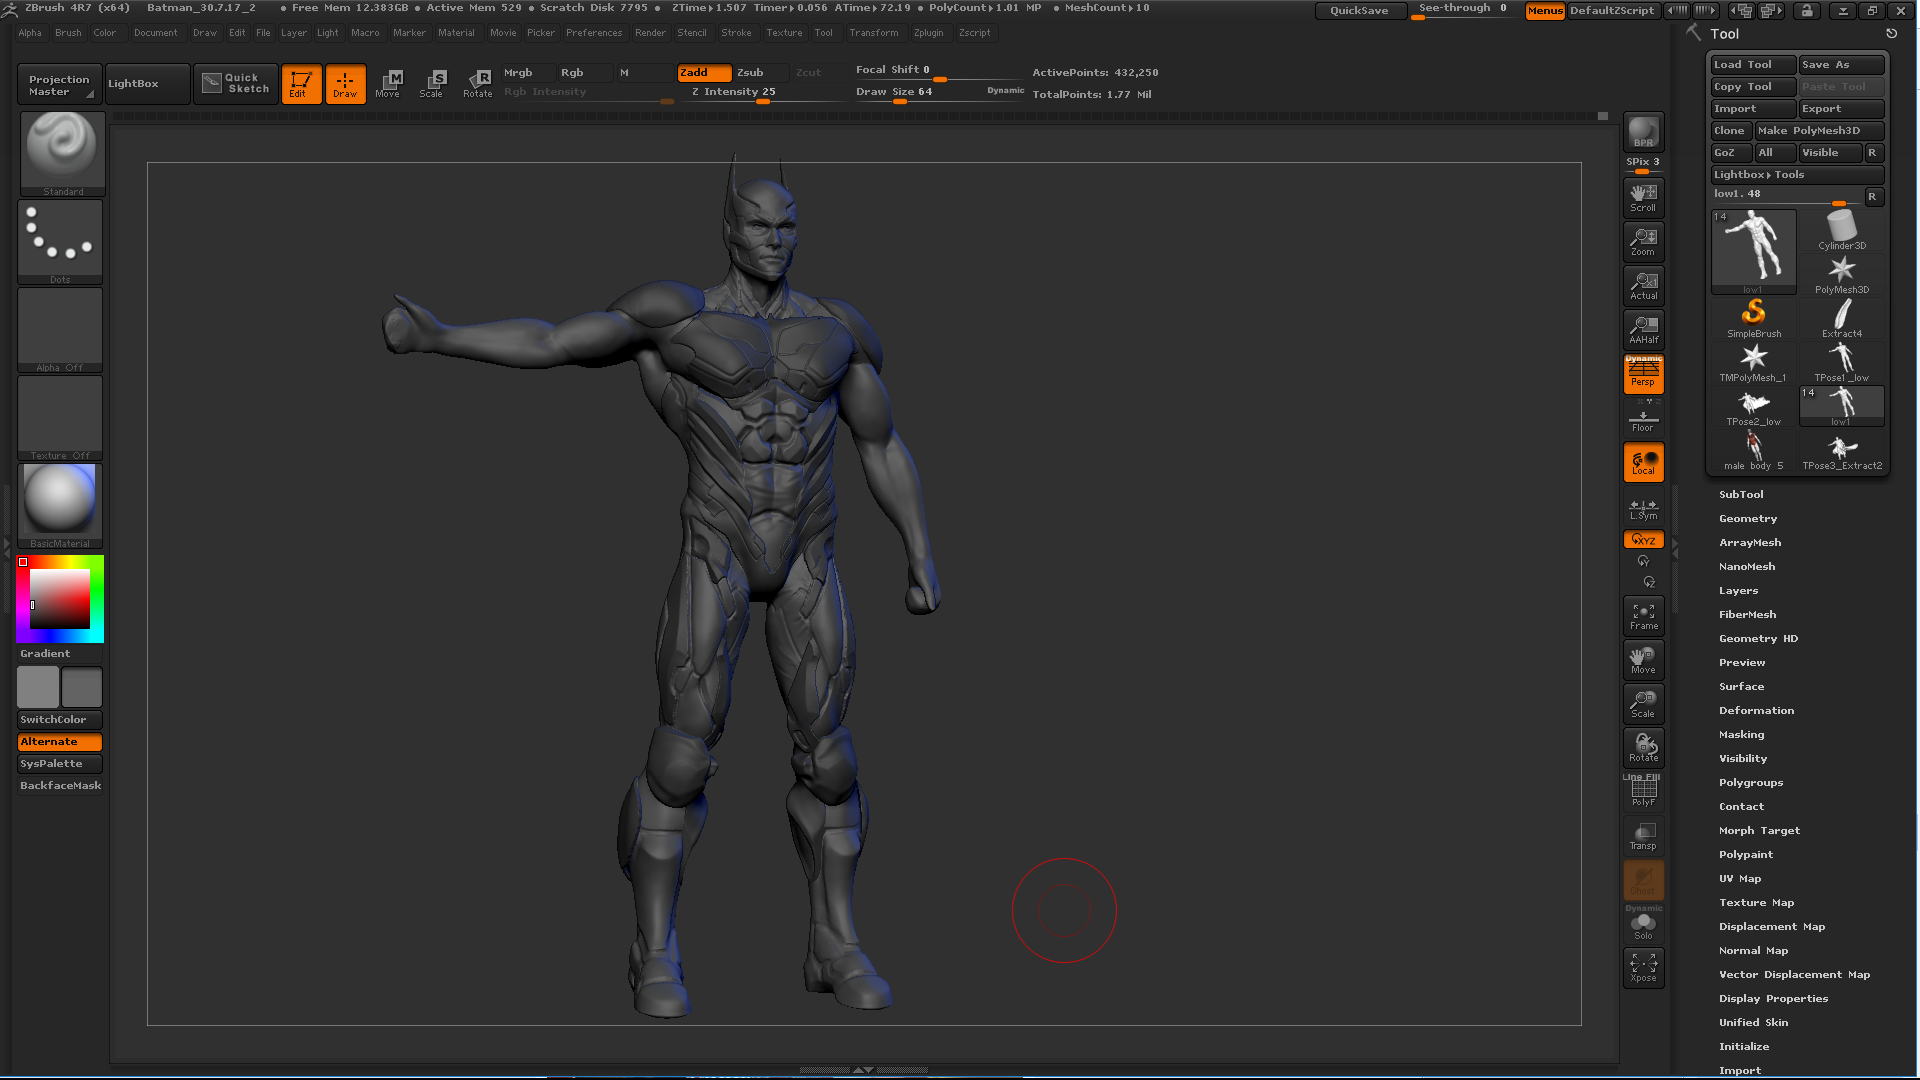Click the Projection Master button
The height and width of the screenshot is (1080, 1920).
click(59, 84)
